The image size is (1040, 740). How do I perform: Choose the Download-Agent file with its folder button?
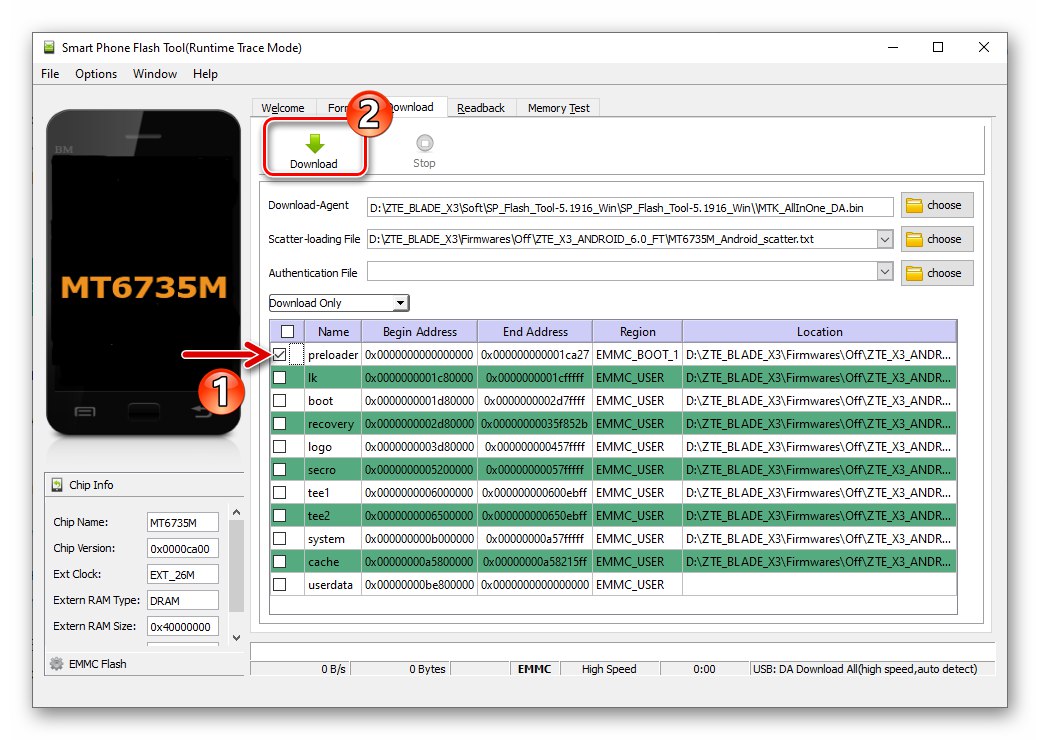tap(937, 206)
